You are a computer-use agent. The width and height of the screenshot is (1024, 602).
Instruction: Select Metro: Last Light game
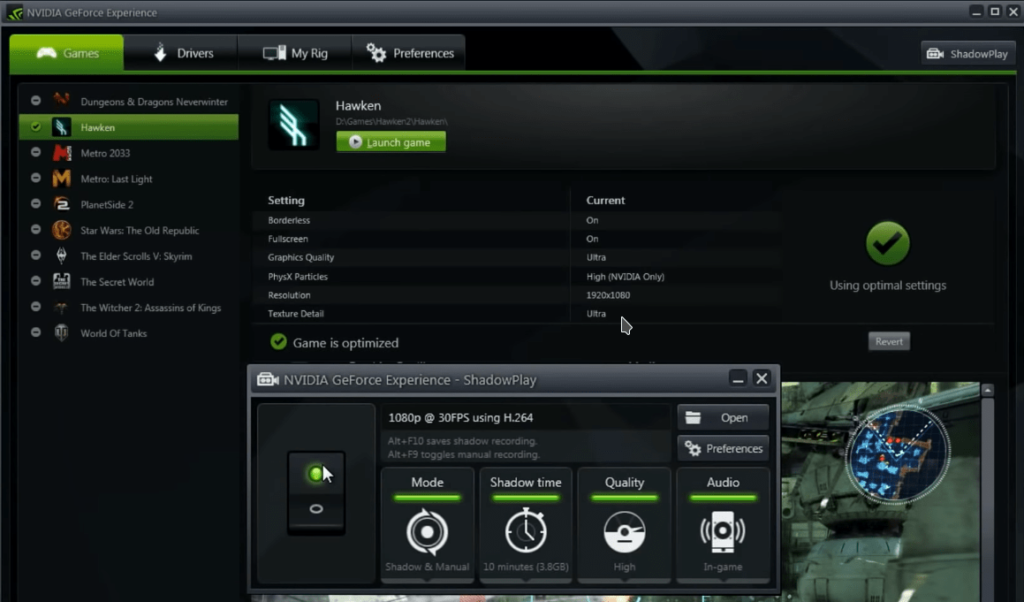click(129, 179)
